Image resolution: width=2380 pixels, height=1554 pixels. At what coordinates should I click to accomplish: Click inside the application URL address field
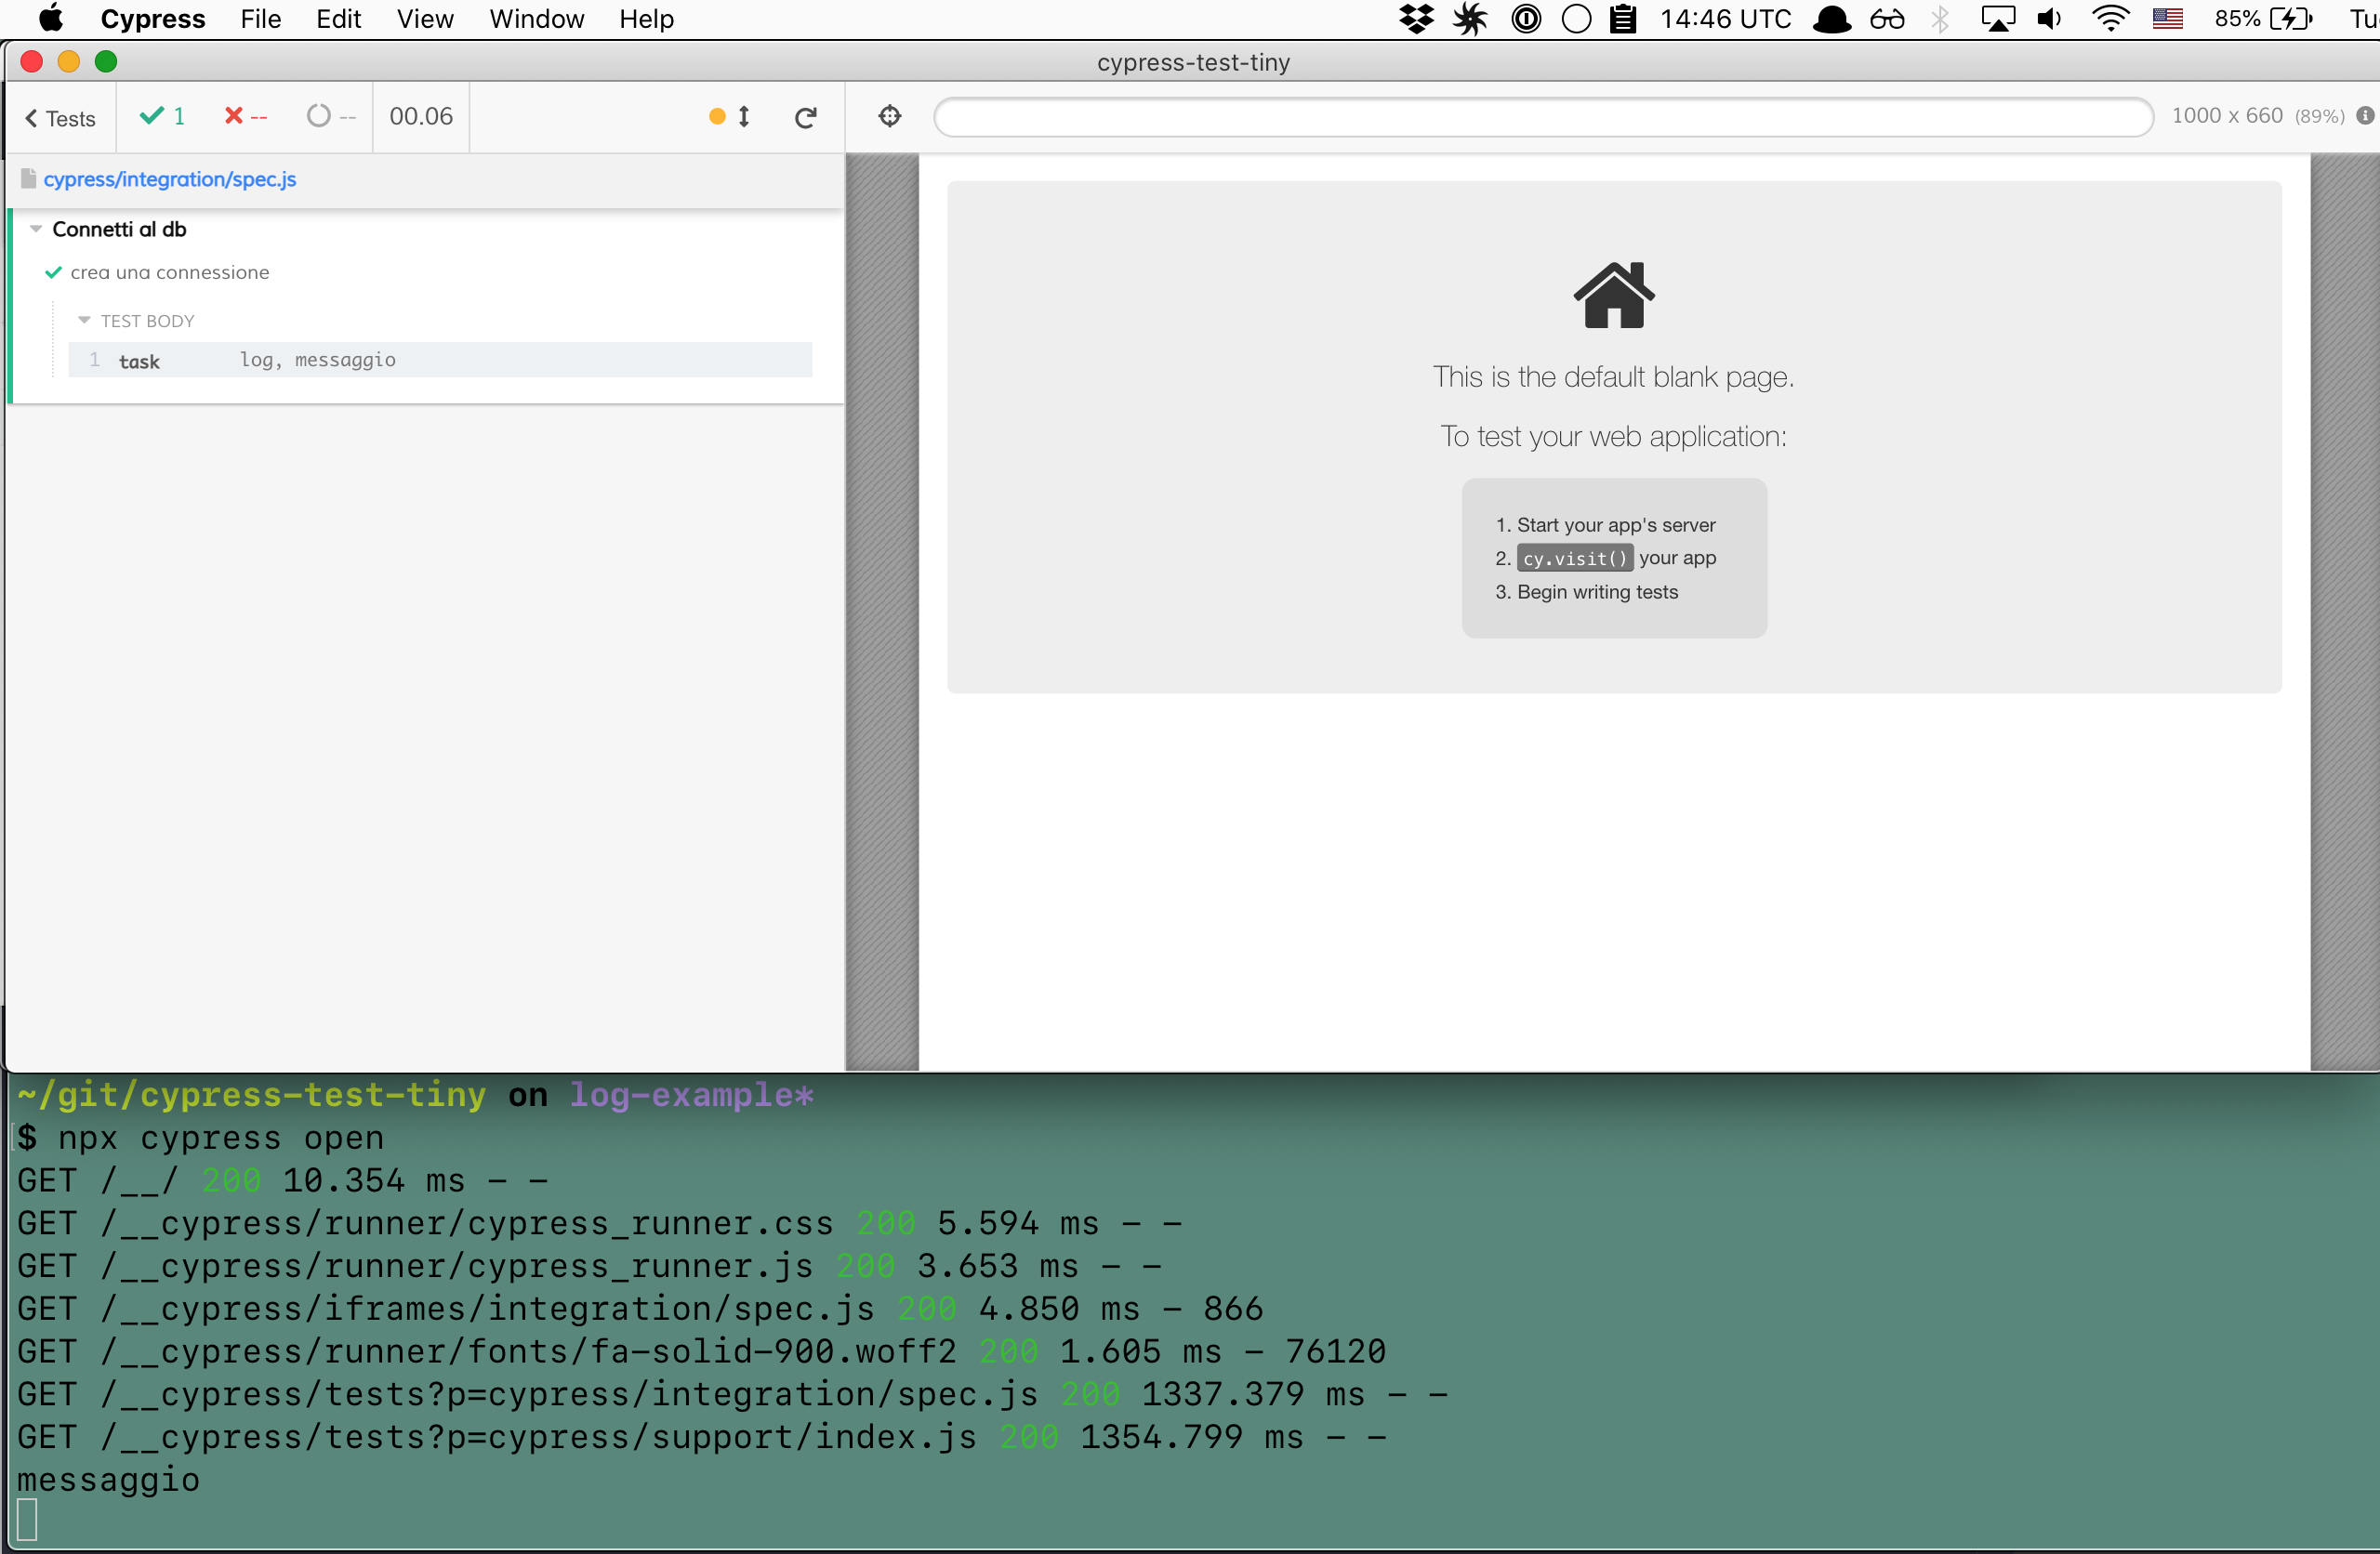(1540, 116)
